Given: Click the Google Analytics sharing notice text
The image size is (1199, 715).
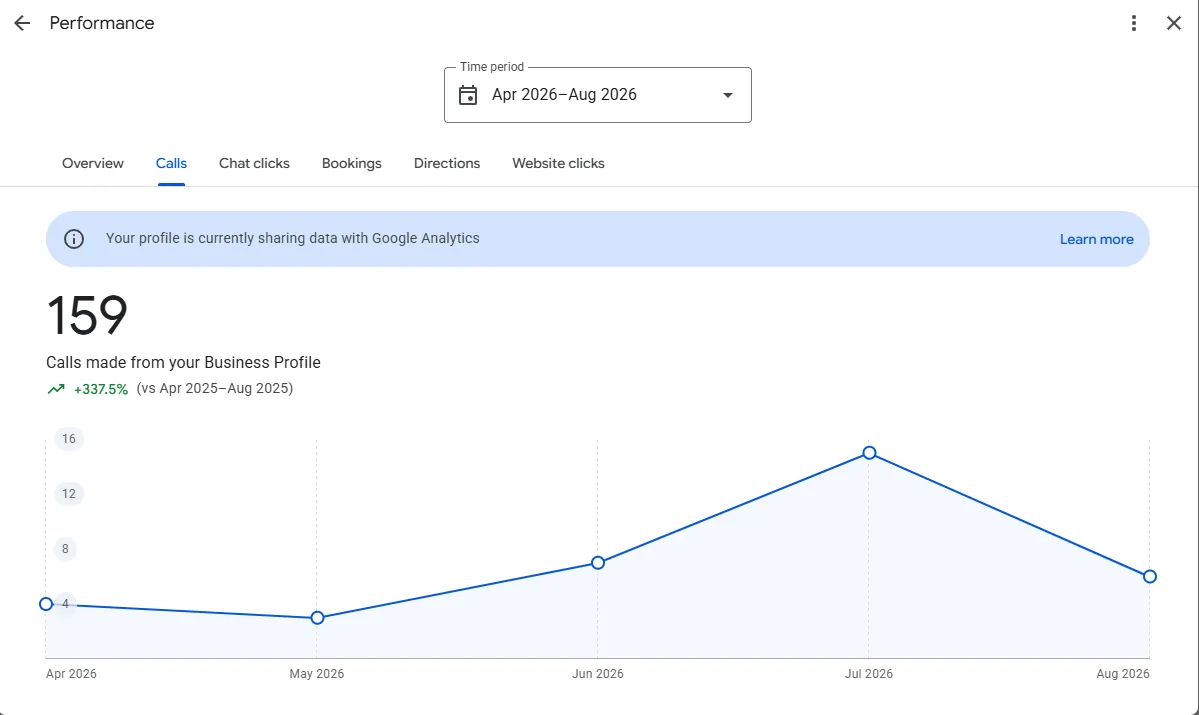Looking at the screenshot, I should (293, 239).
